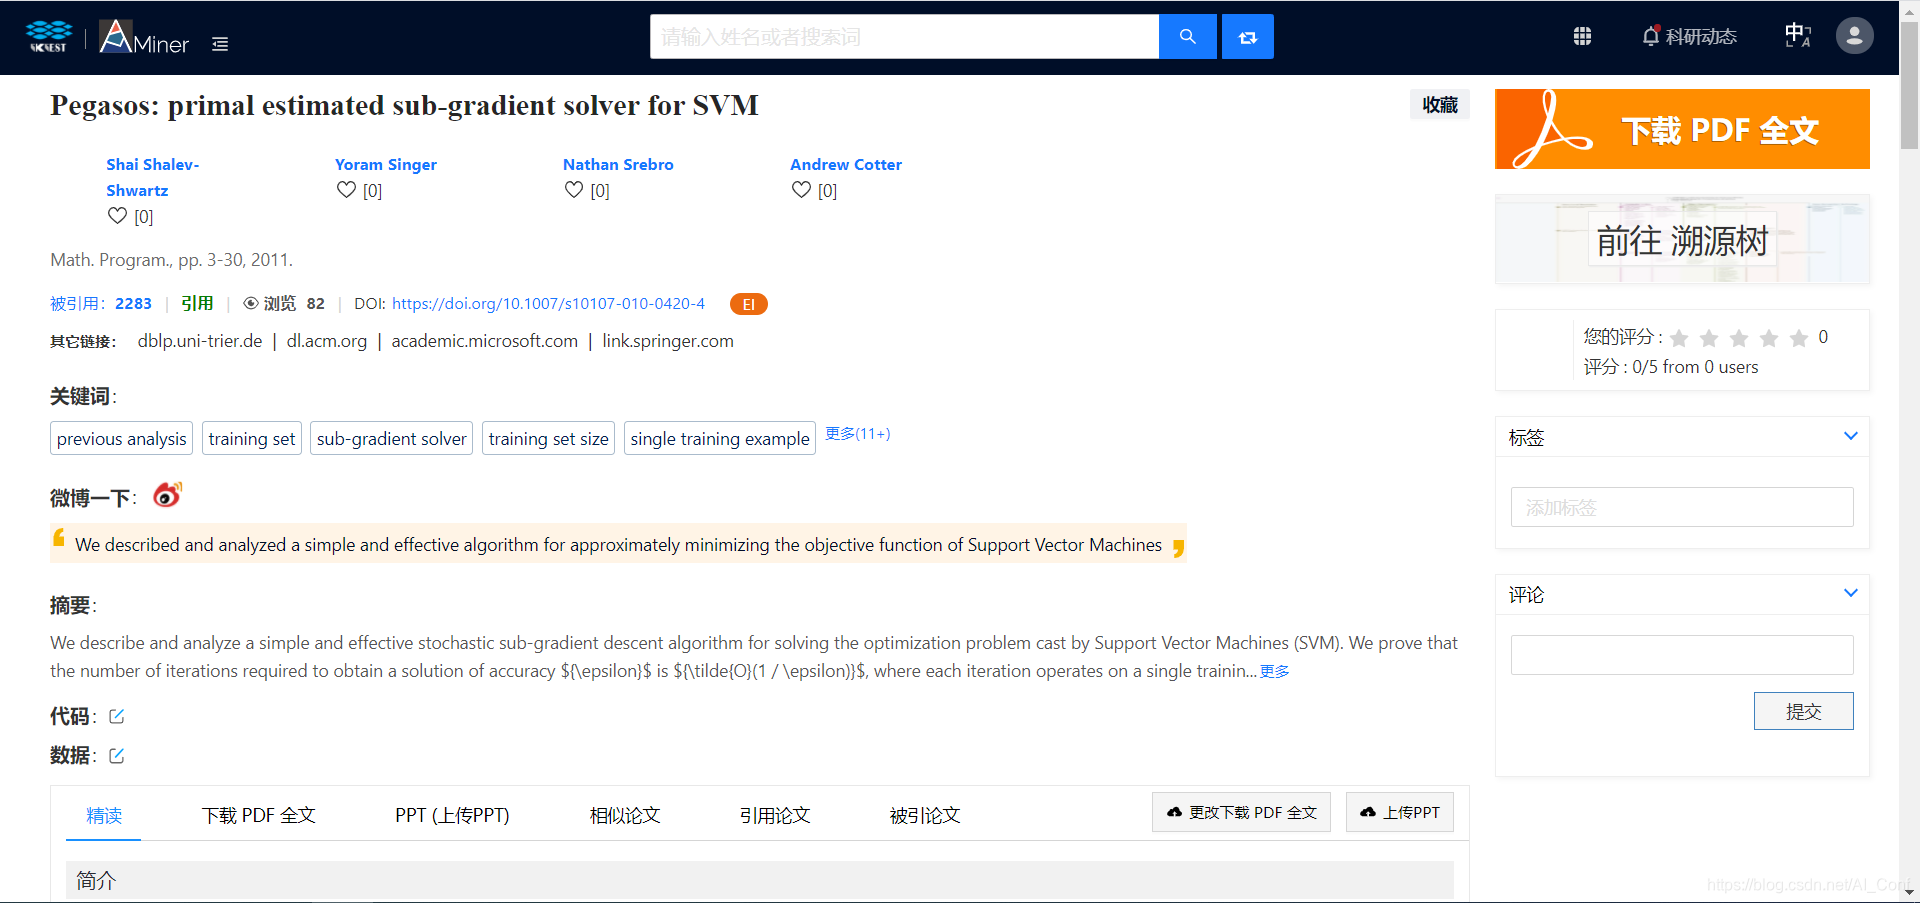Give a three-star rating
The height and width of the screenshot is (903, 1920).
[x=1739, y=338]
